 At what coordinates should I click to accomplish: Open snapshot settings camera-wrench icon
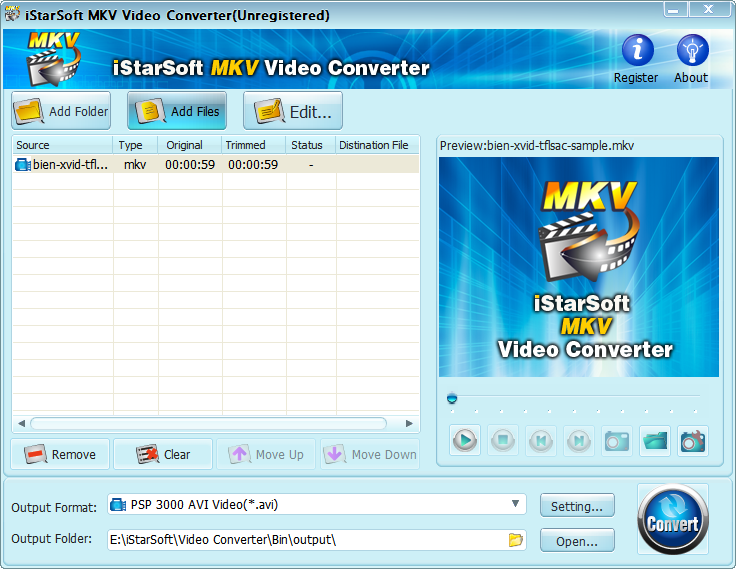(693, 440)
